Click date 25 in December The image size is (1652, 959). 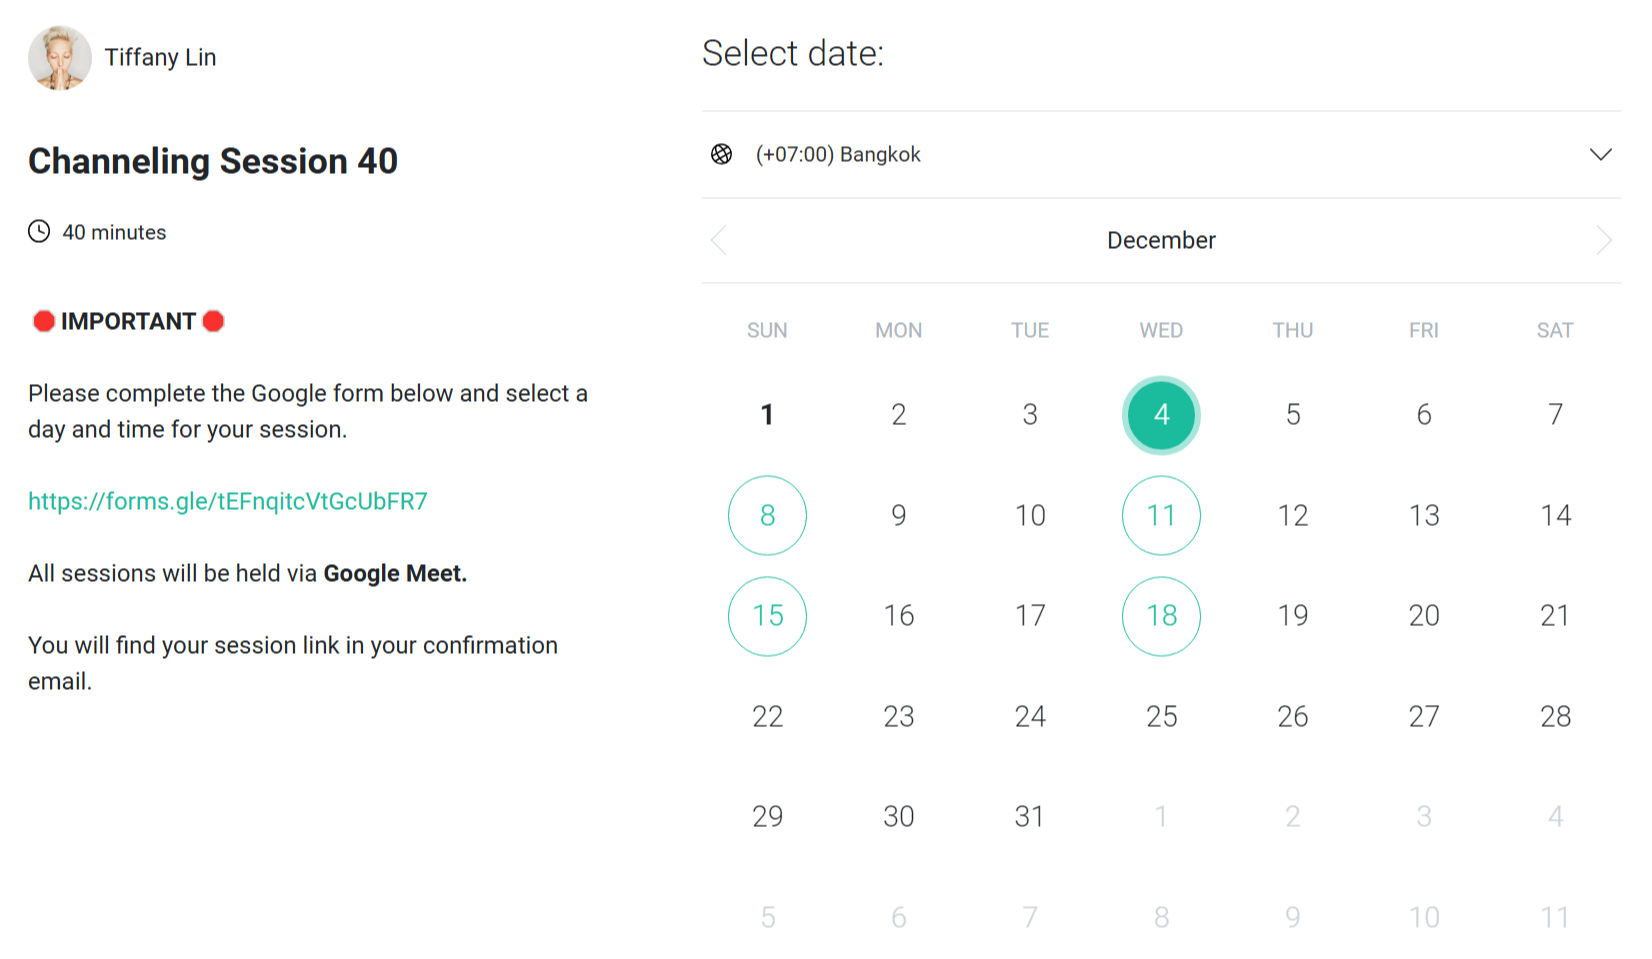[1161, 716]
